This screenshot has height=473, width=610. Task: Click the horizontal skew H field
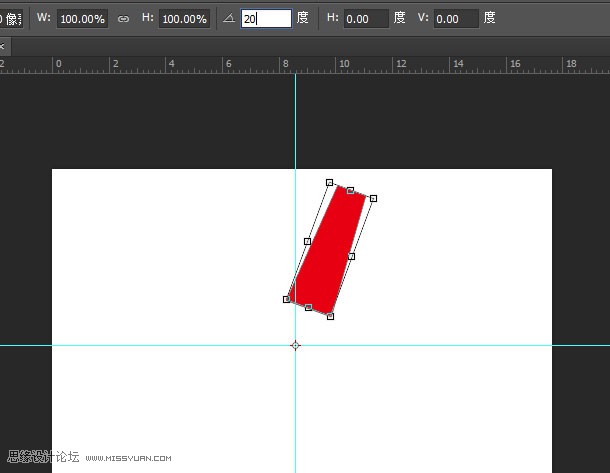tap(365, 19)
